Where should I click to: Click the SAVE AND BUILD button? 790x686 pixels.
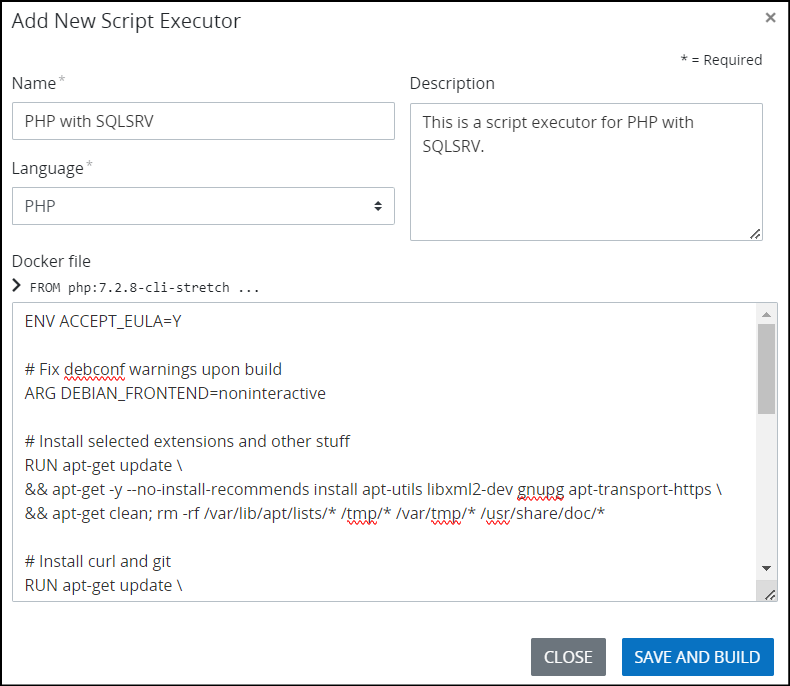(697, 657)
